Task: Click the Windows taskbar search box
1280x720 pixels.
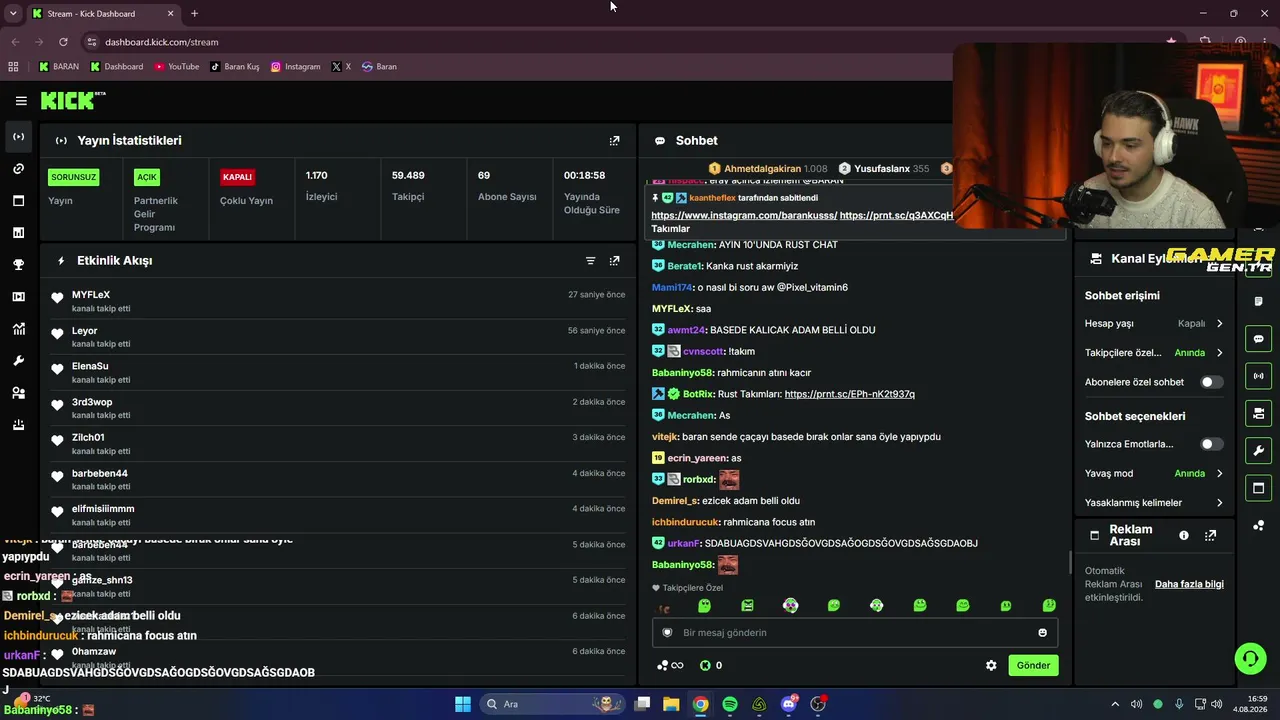Action: [552, 704]
